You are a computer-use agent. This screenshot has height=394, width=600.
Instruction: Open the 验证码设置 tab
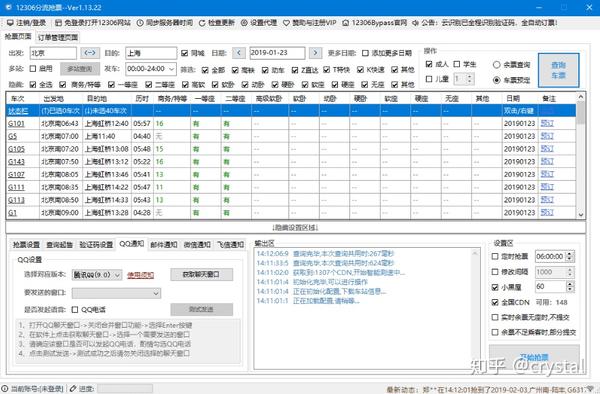click(x=96, y=244)
